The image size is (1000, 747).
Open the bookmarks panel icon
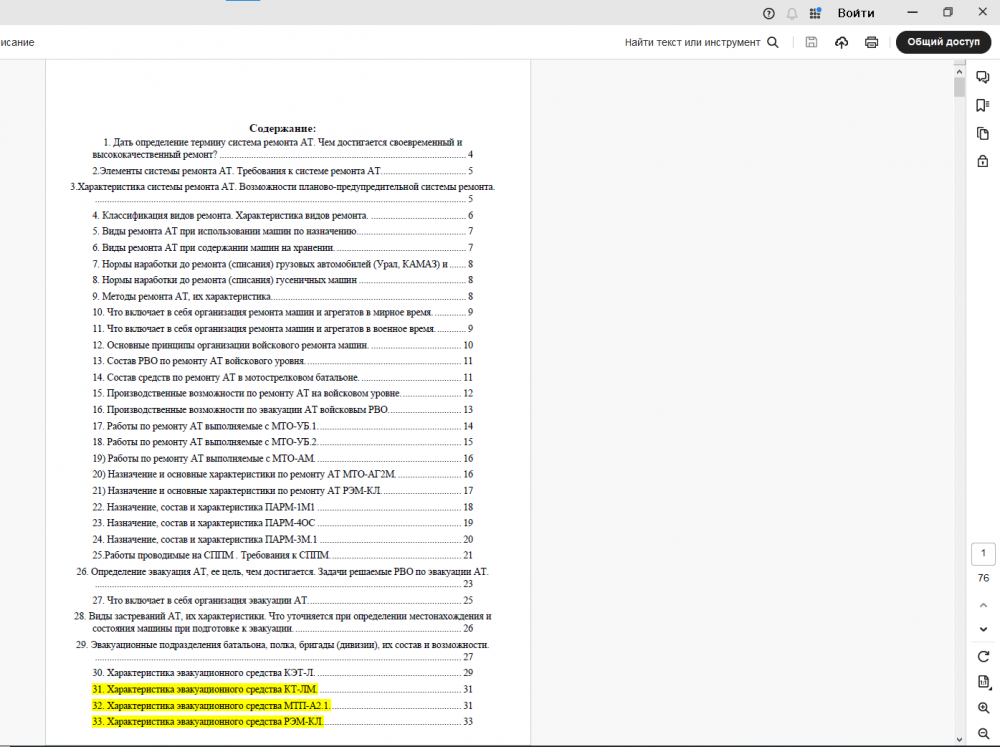click(x=983, y=105)
